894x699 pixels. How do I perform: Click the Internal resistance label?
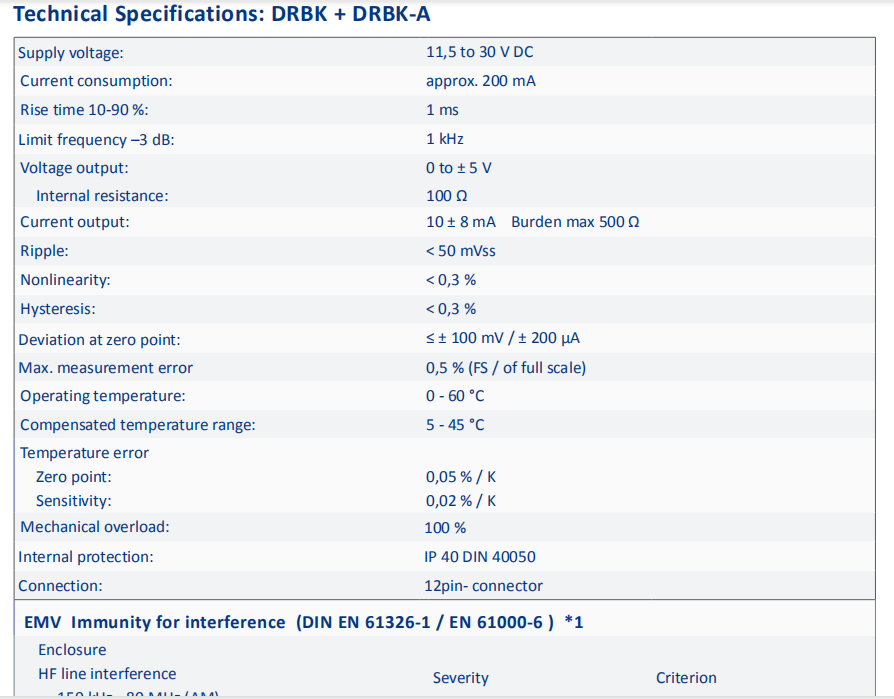[102, 196]
